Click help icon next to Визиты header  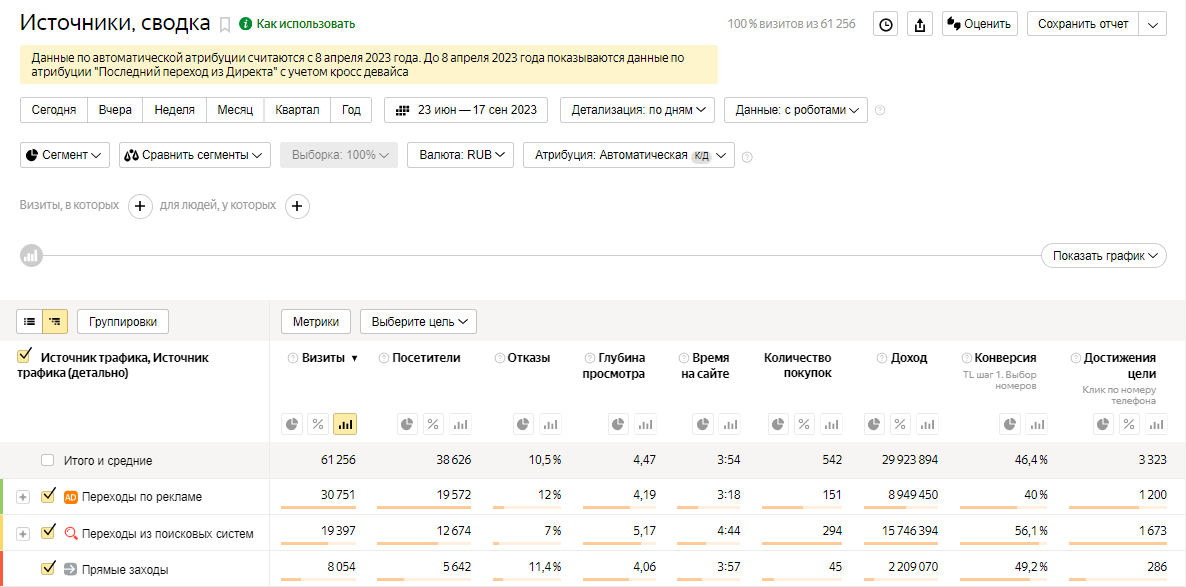tap(293, 358)
